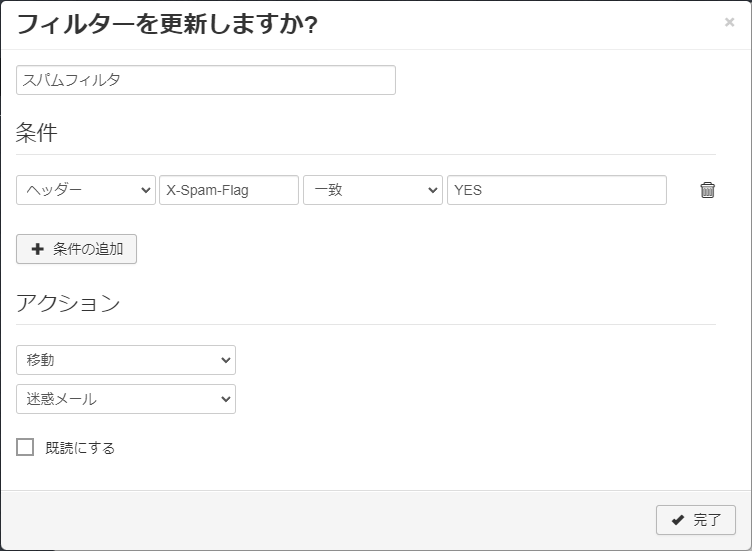This screenshot has width=752, height=551.
Task: Expand the 一致 match type dropdown
Action: (372, 190)
